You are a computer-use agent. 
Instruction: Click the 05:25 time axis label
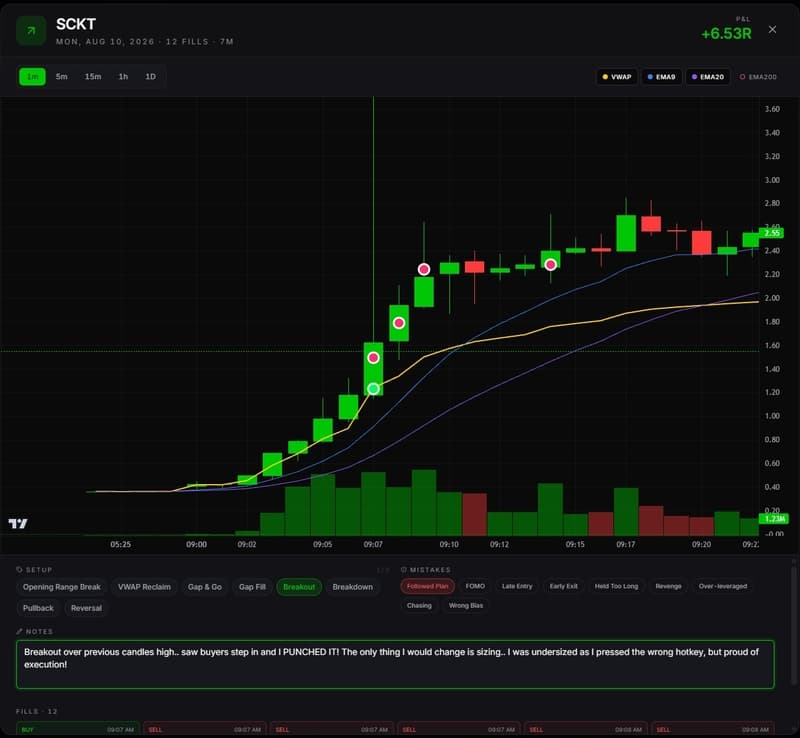pos(120,545)
